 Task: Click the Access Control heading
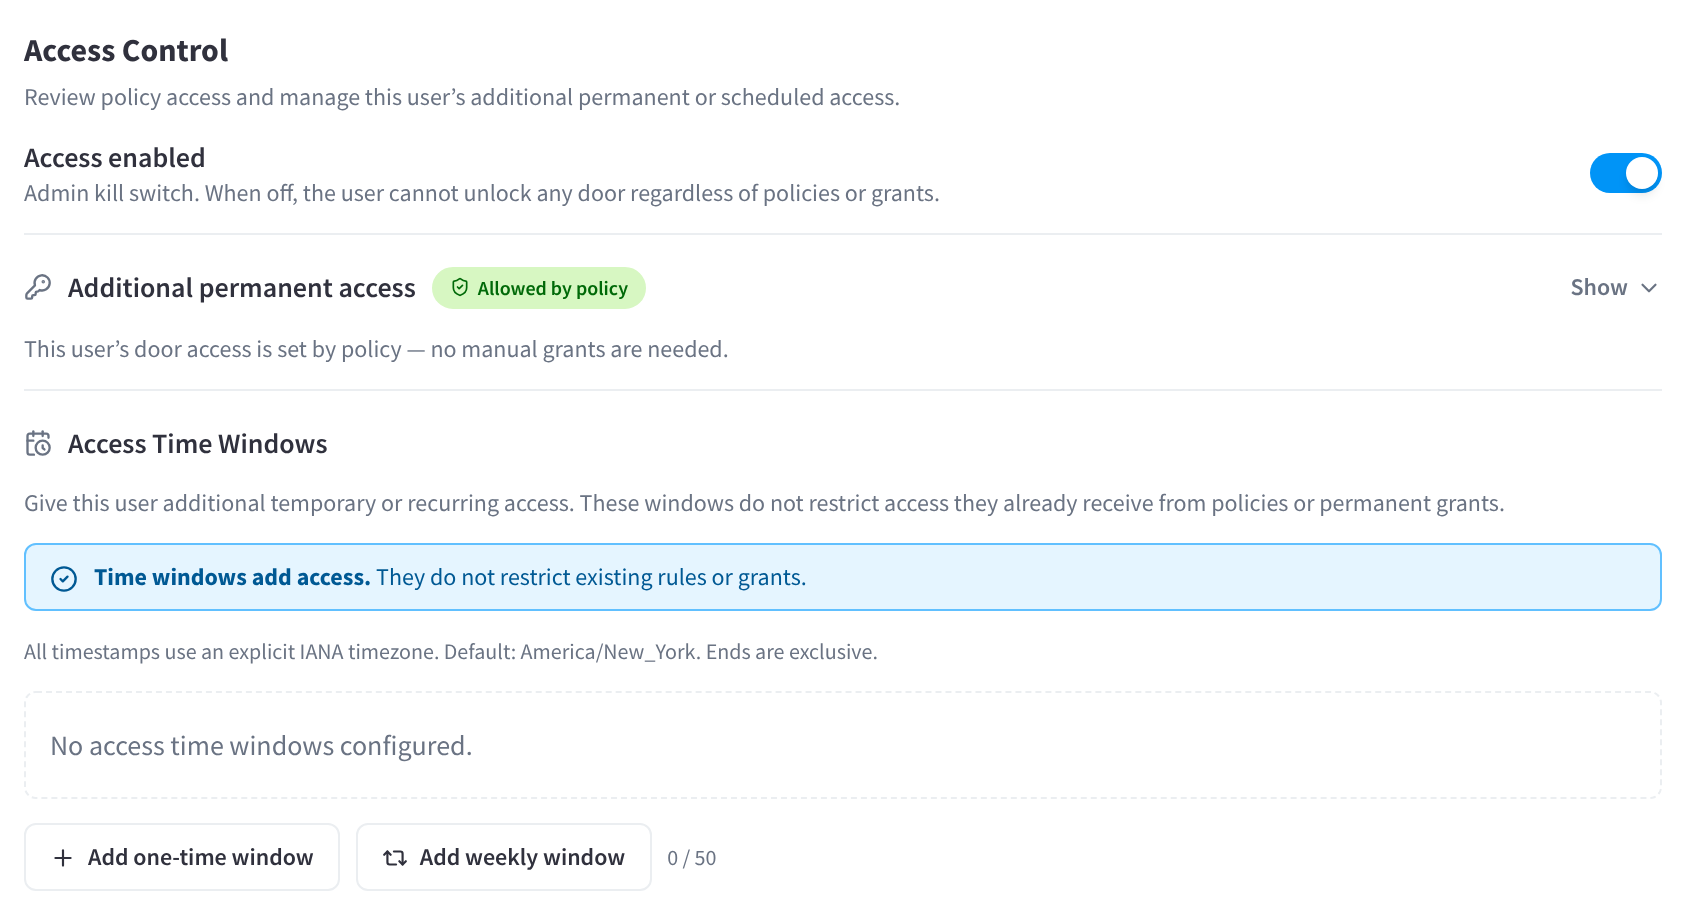[x=126, y=51]
